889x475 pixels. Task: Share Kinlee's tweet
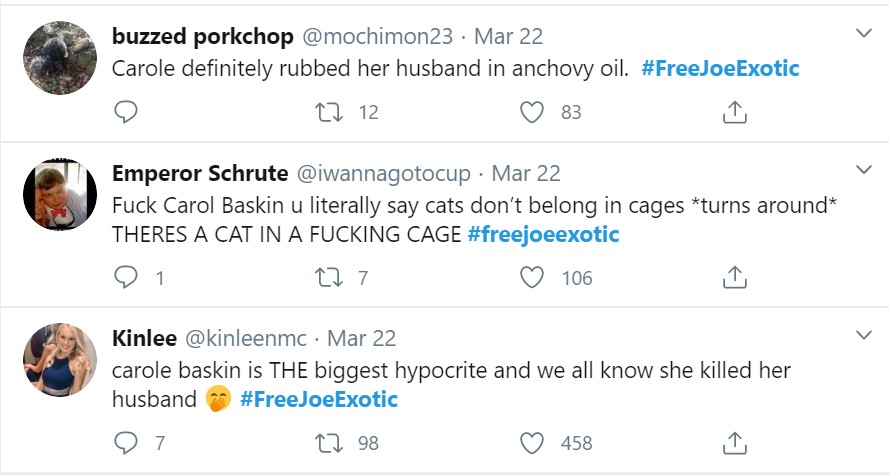coord(735,442)
